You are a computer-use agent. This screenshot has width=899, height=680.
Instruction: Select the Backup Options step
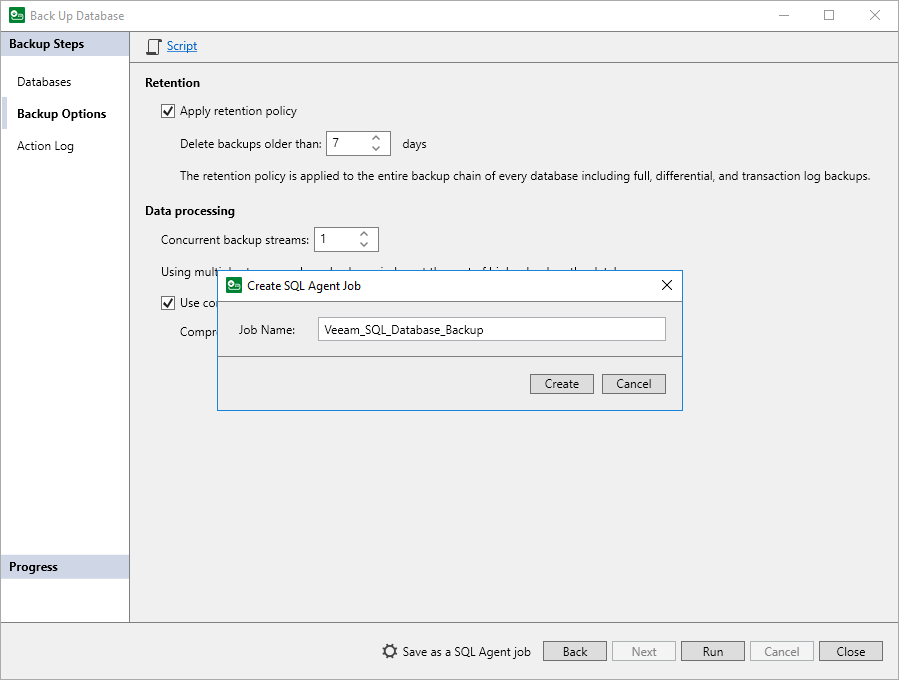pyautogui.click(x=61, y=113)
